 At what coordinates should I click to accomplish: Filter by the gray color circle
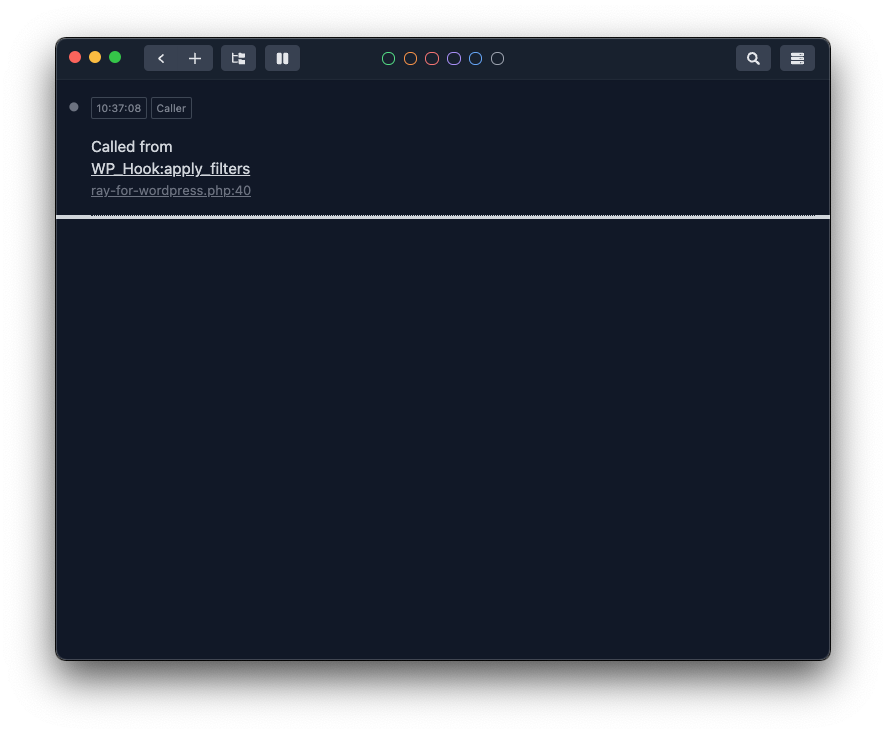coord(497,59)
